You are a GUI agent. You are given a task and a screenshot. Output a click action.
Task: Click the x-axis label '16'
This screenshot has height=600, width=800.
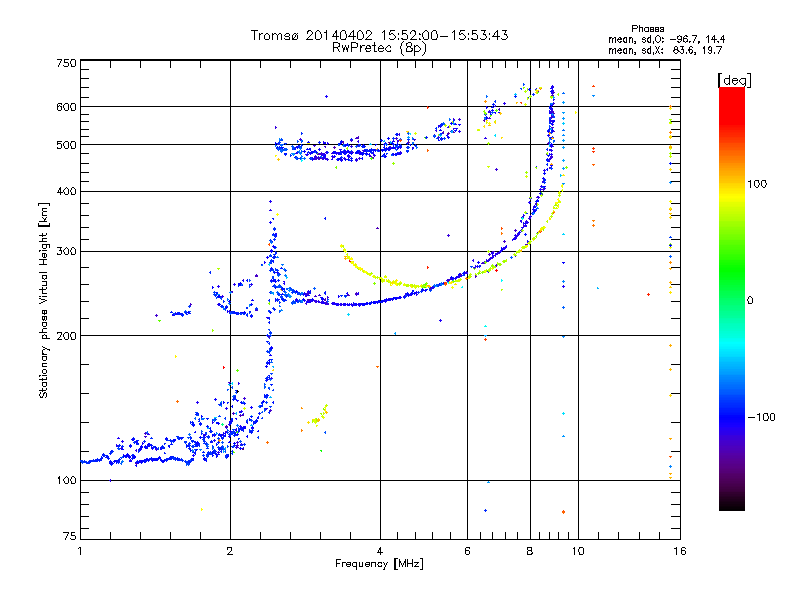[680, 551]
